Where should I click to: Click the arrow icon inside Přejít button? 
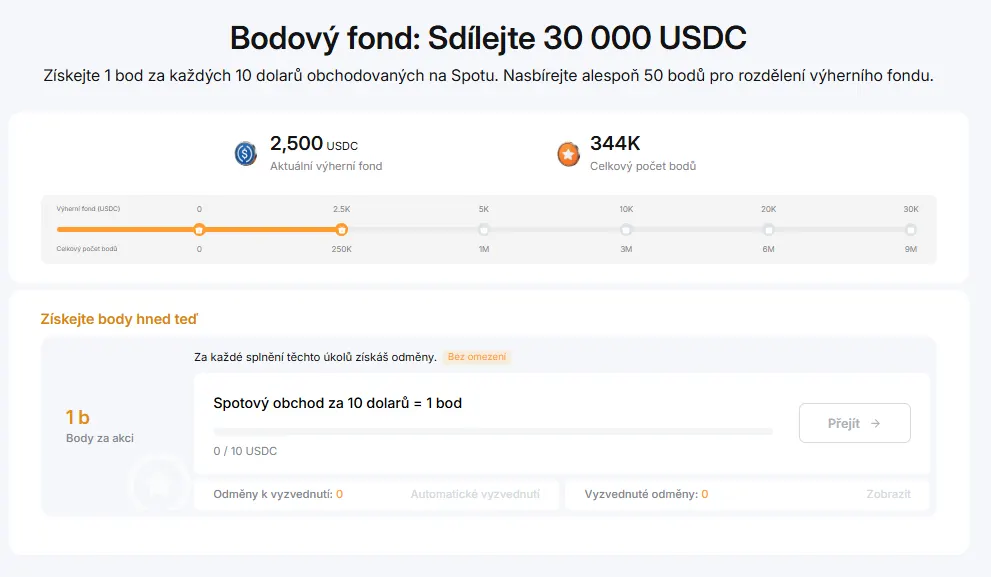pos(875,423)
